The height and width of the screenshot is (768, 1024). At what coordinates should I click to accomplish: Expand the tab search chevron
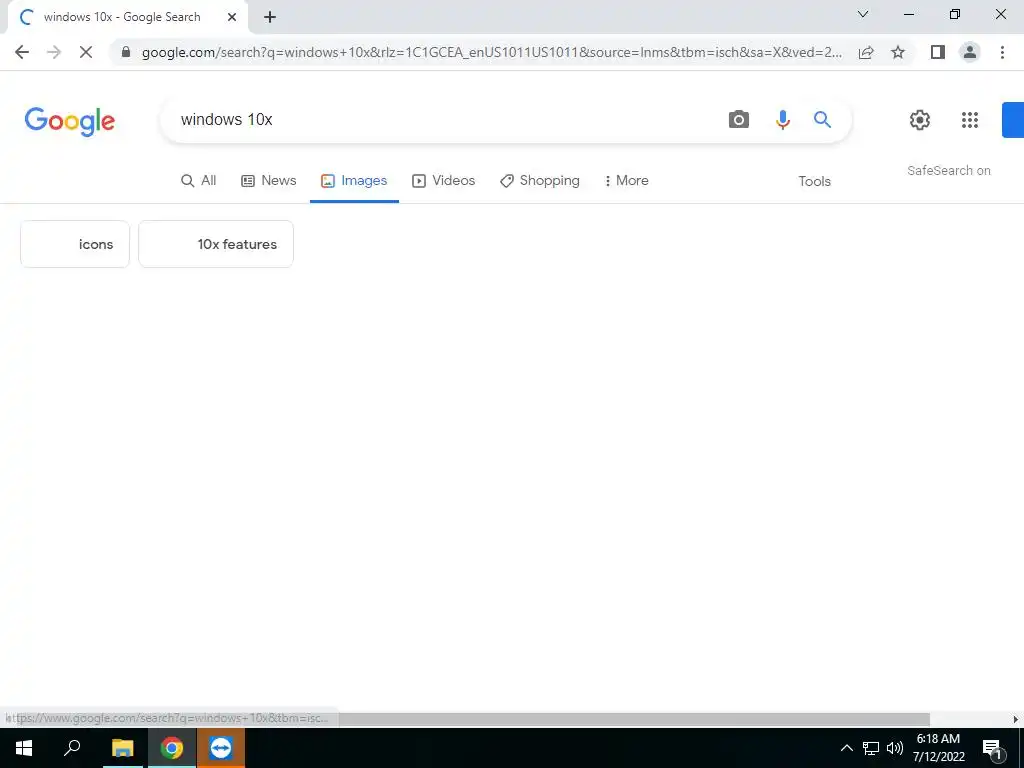[x=863, y=14]
